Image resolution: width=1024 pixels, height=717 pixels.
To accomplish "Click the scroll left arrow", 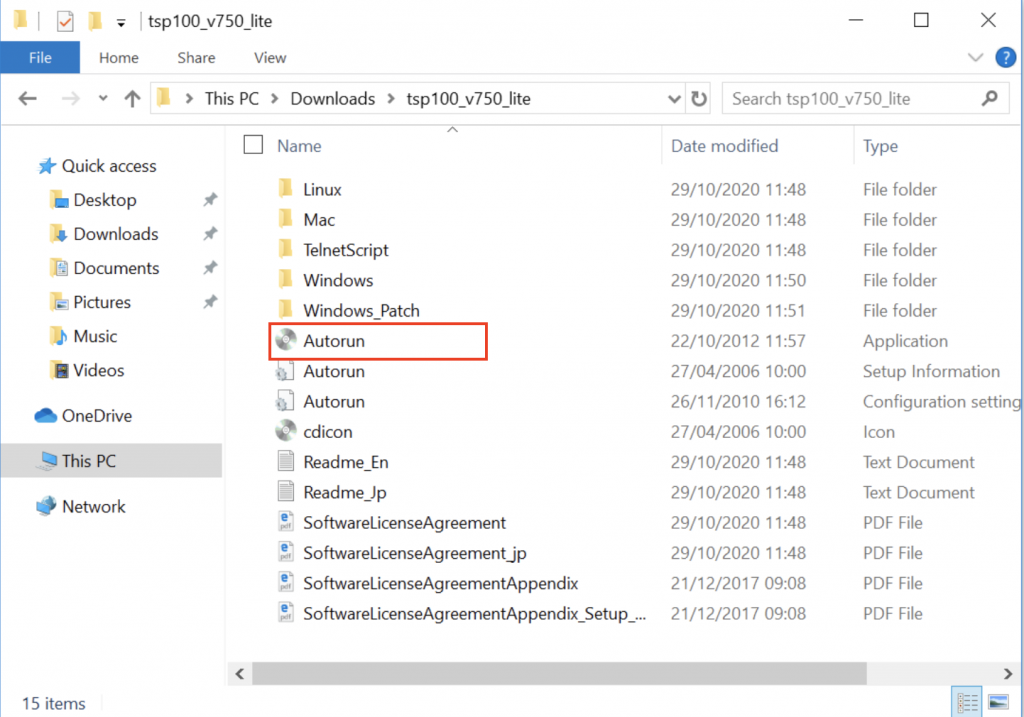I will (x=240, y=673).
